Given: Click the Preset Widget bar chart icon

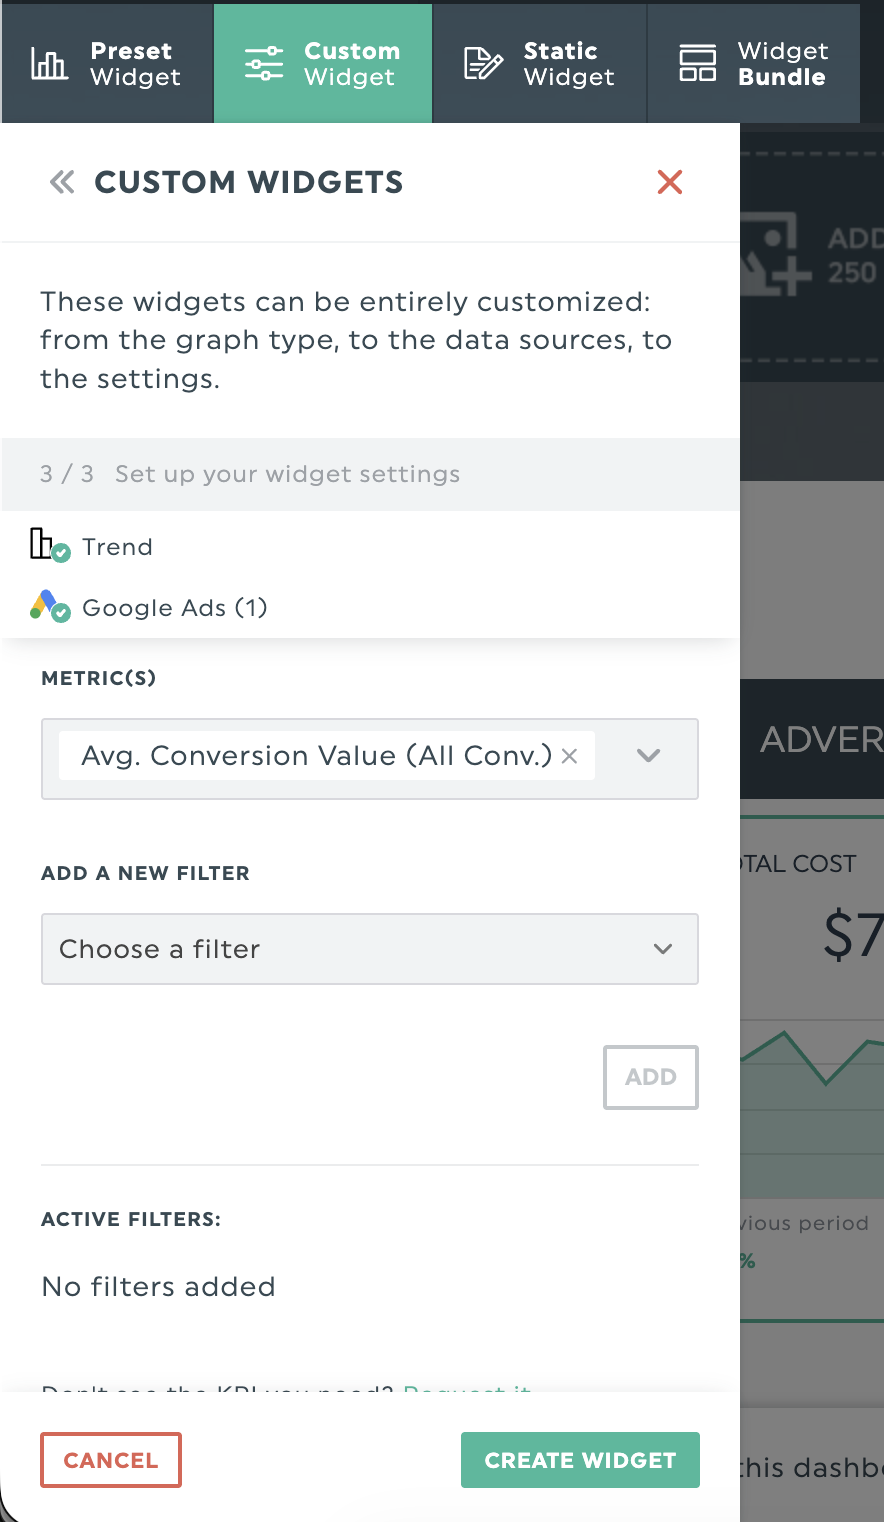Looking at the screenshot, I should pos(49,64).
